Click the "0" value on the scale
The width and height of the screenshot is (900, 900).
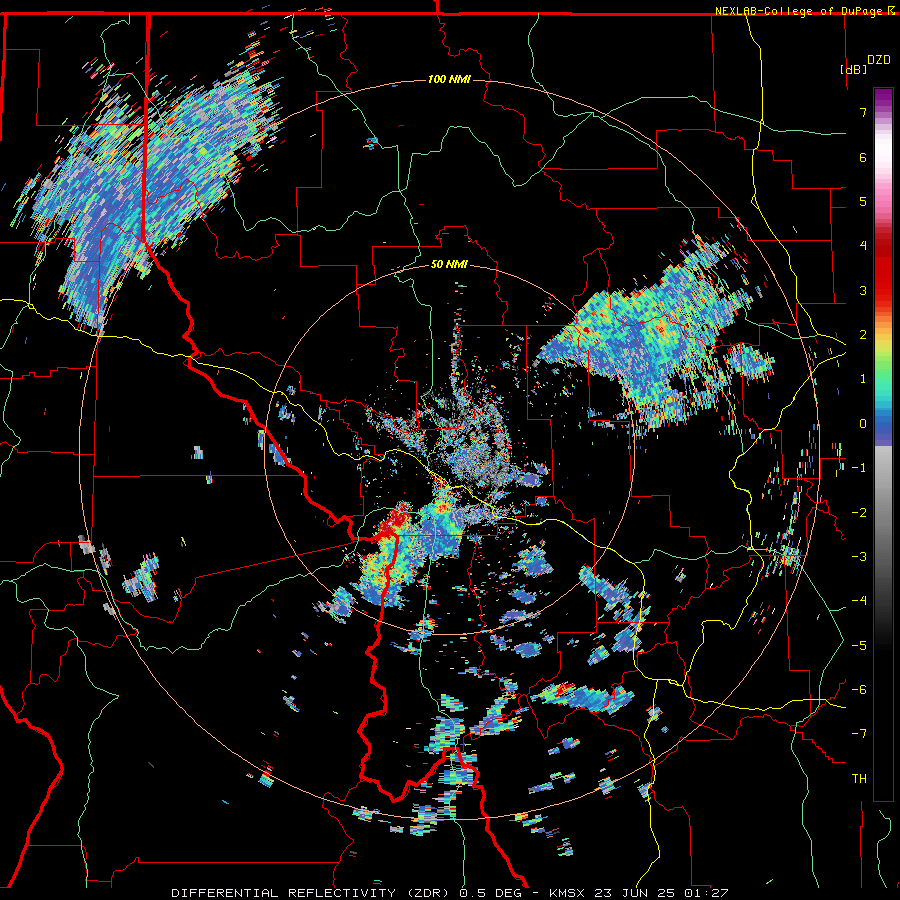pos(863,424)
